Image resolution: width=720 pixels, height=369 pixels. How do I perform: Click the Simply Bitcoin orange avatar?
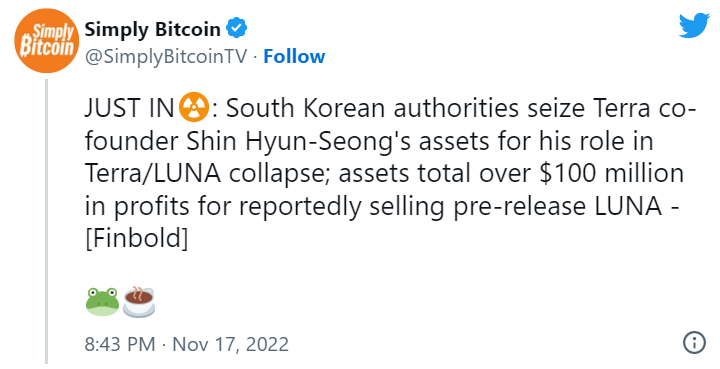point(47,41)
